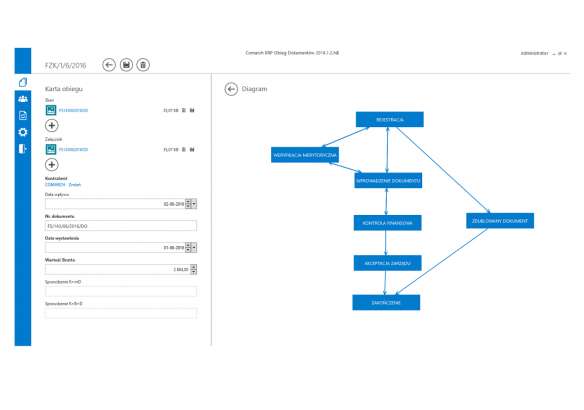Add an attachment with the second plus button
Viewport: 584px width, 410px height.
click(52, 165)
